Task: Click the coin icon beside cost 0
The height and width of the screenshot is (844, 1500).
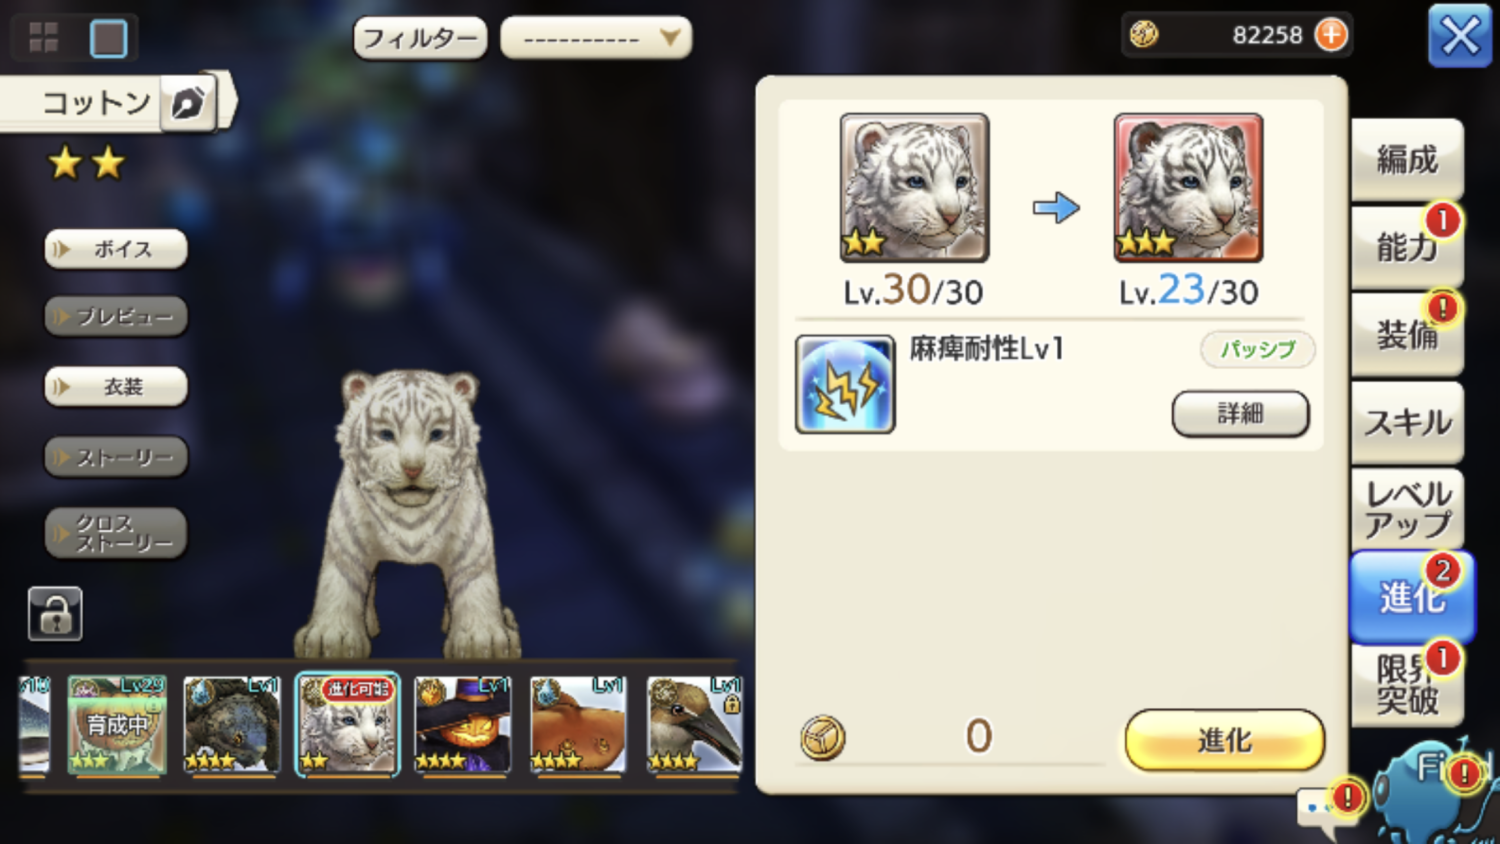Action: pos(823,738)
